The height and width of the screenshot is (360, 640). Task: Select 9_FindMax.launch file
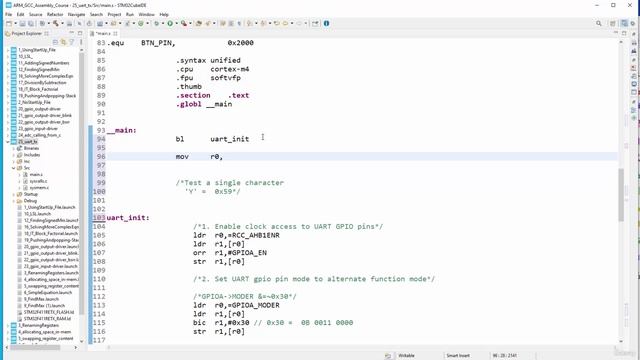[42, 299]
